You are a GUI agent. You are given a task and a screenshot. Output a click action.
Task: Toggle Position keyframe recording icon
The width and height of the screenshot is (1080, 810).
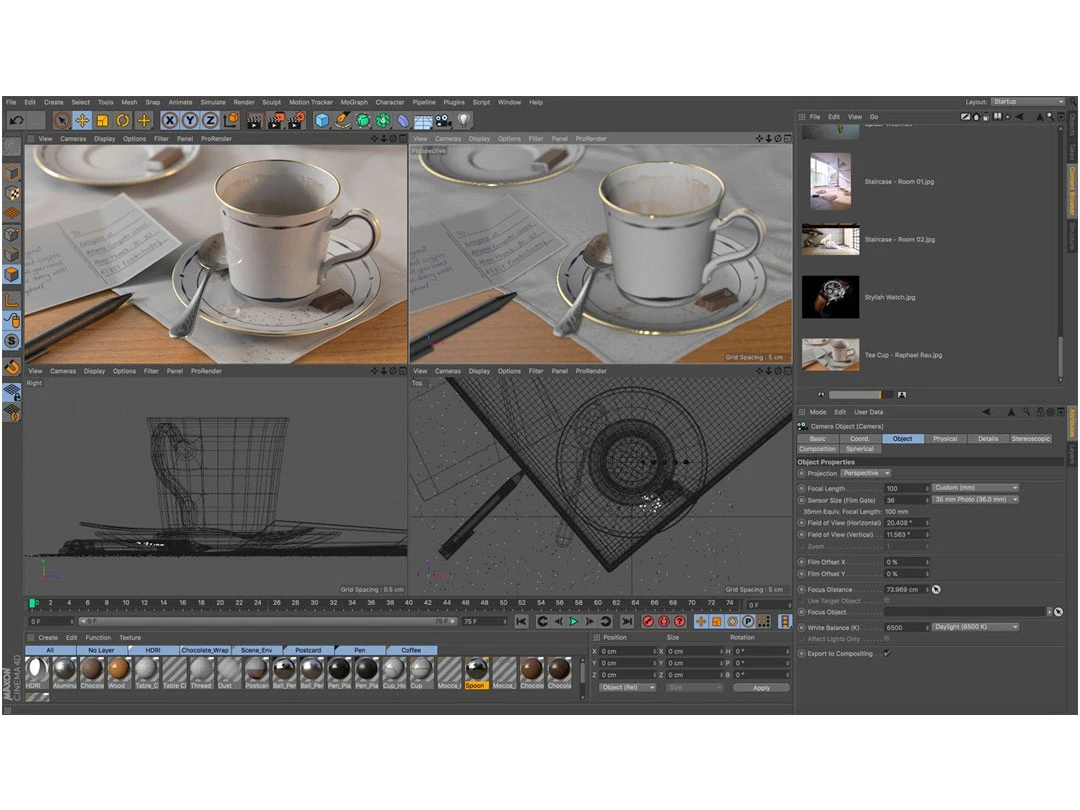[x=701, y=621]
